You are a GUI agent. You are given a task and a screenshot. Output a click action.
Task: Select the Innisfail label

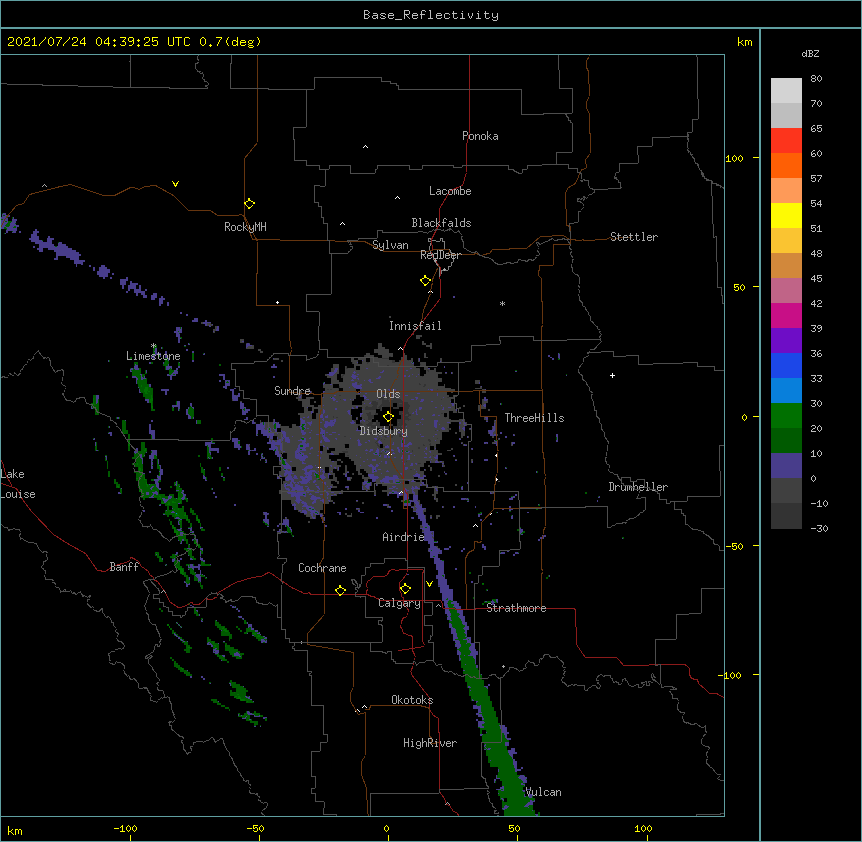coord(415,326)
